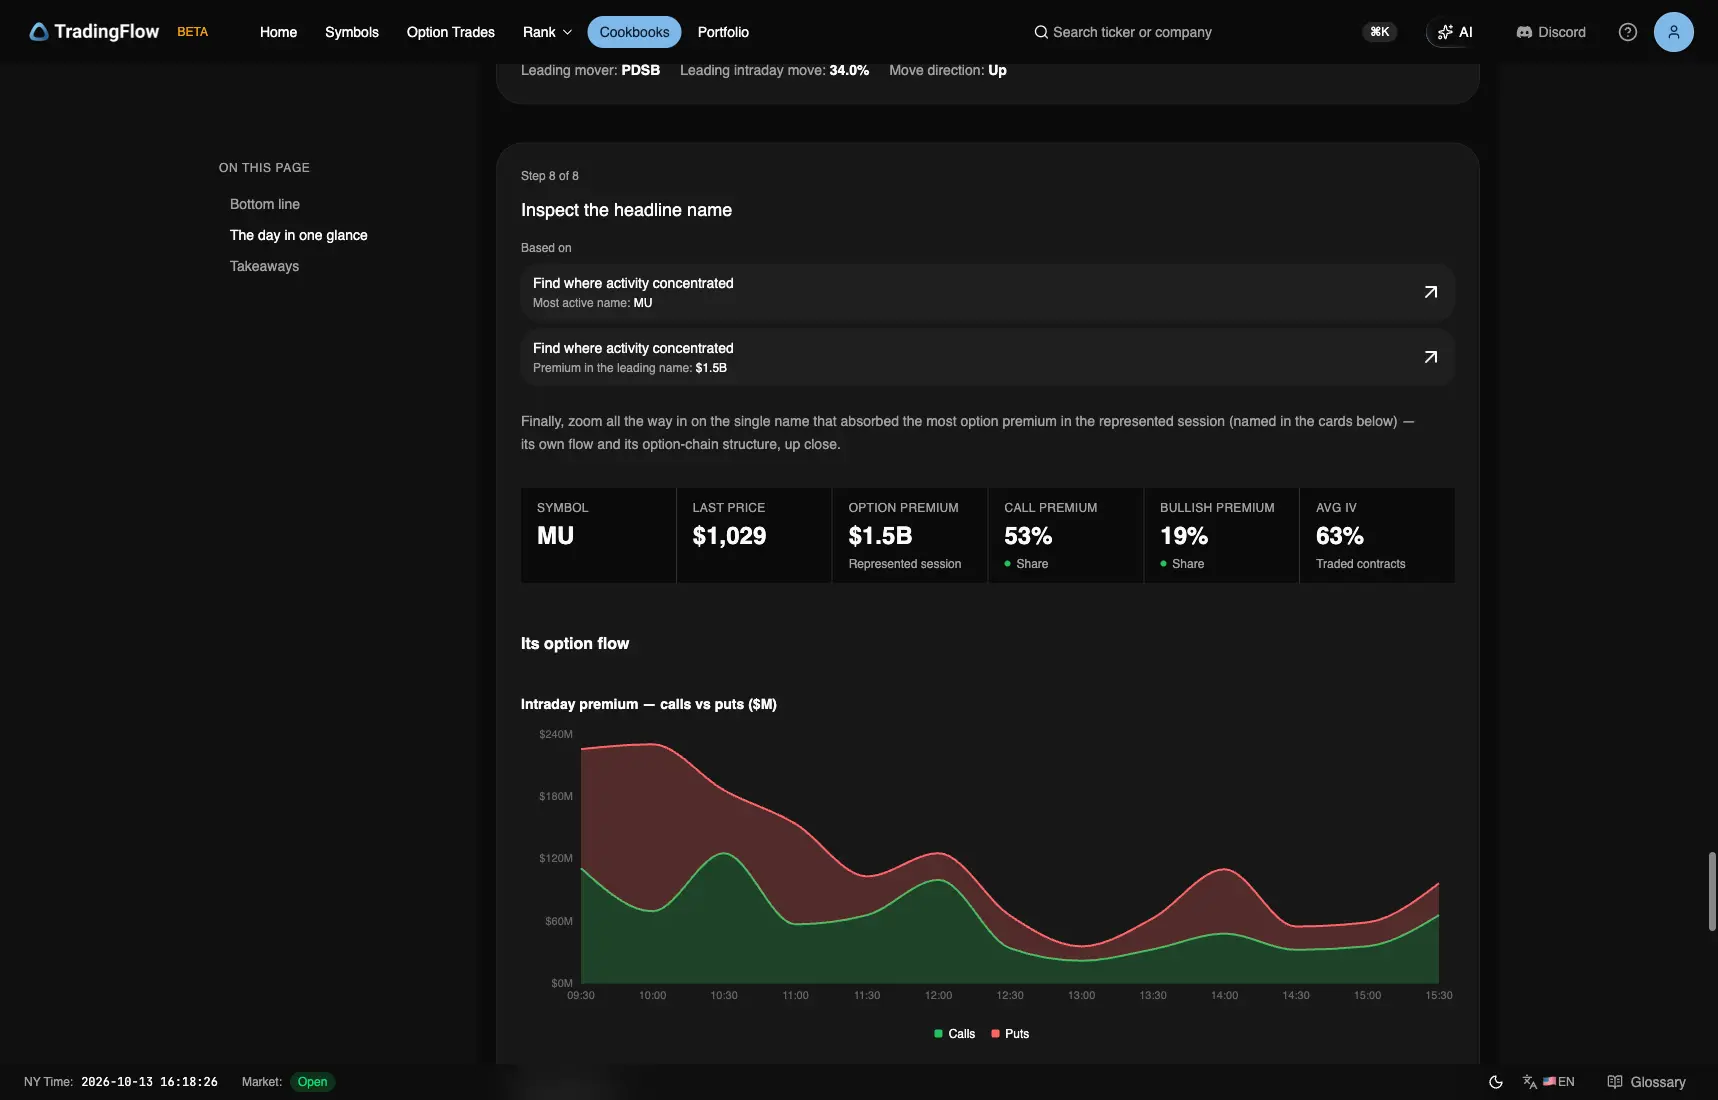Click the language translate icon
The width and height of the screenshot is (1718, 1100).
point(1530,1082)
